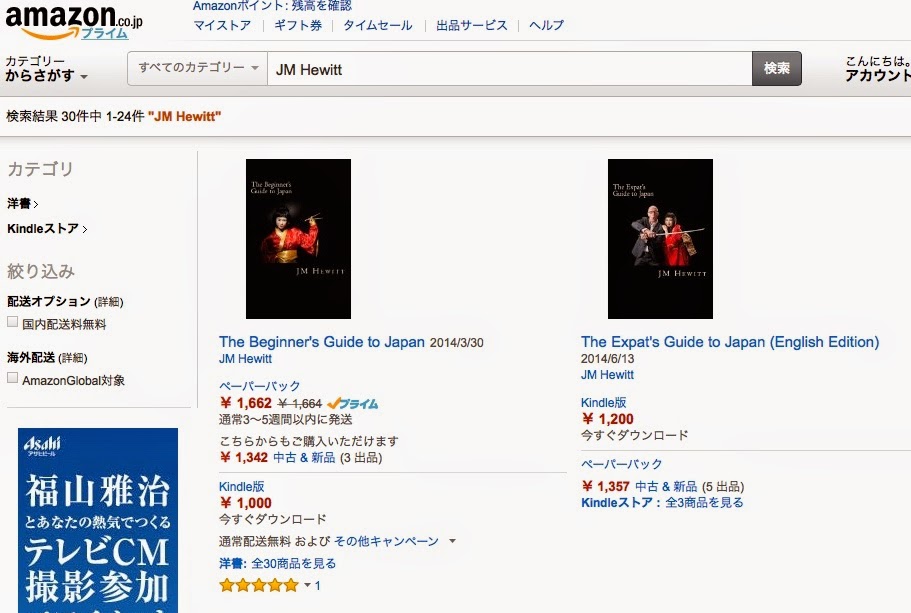Click the search box containing JM Hewitt

510,69
